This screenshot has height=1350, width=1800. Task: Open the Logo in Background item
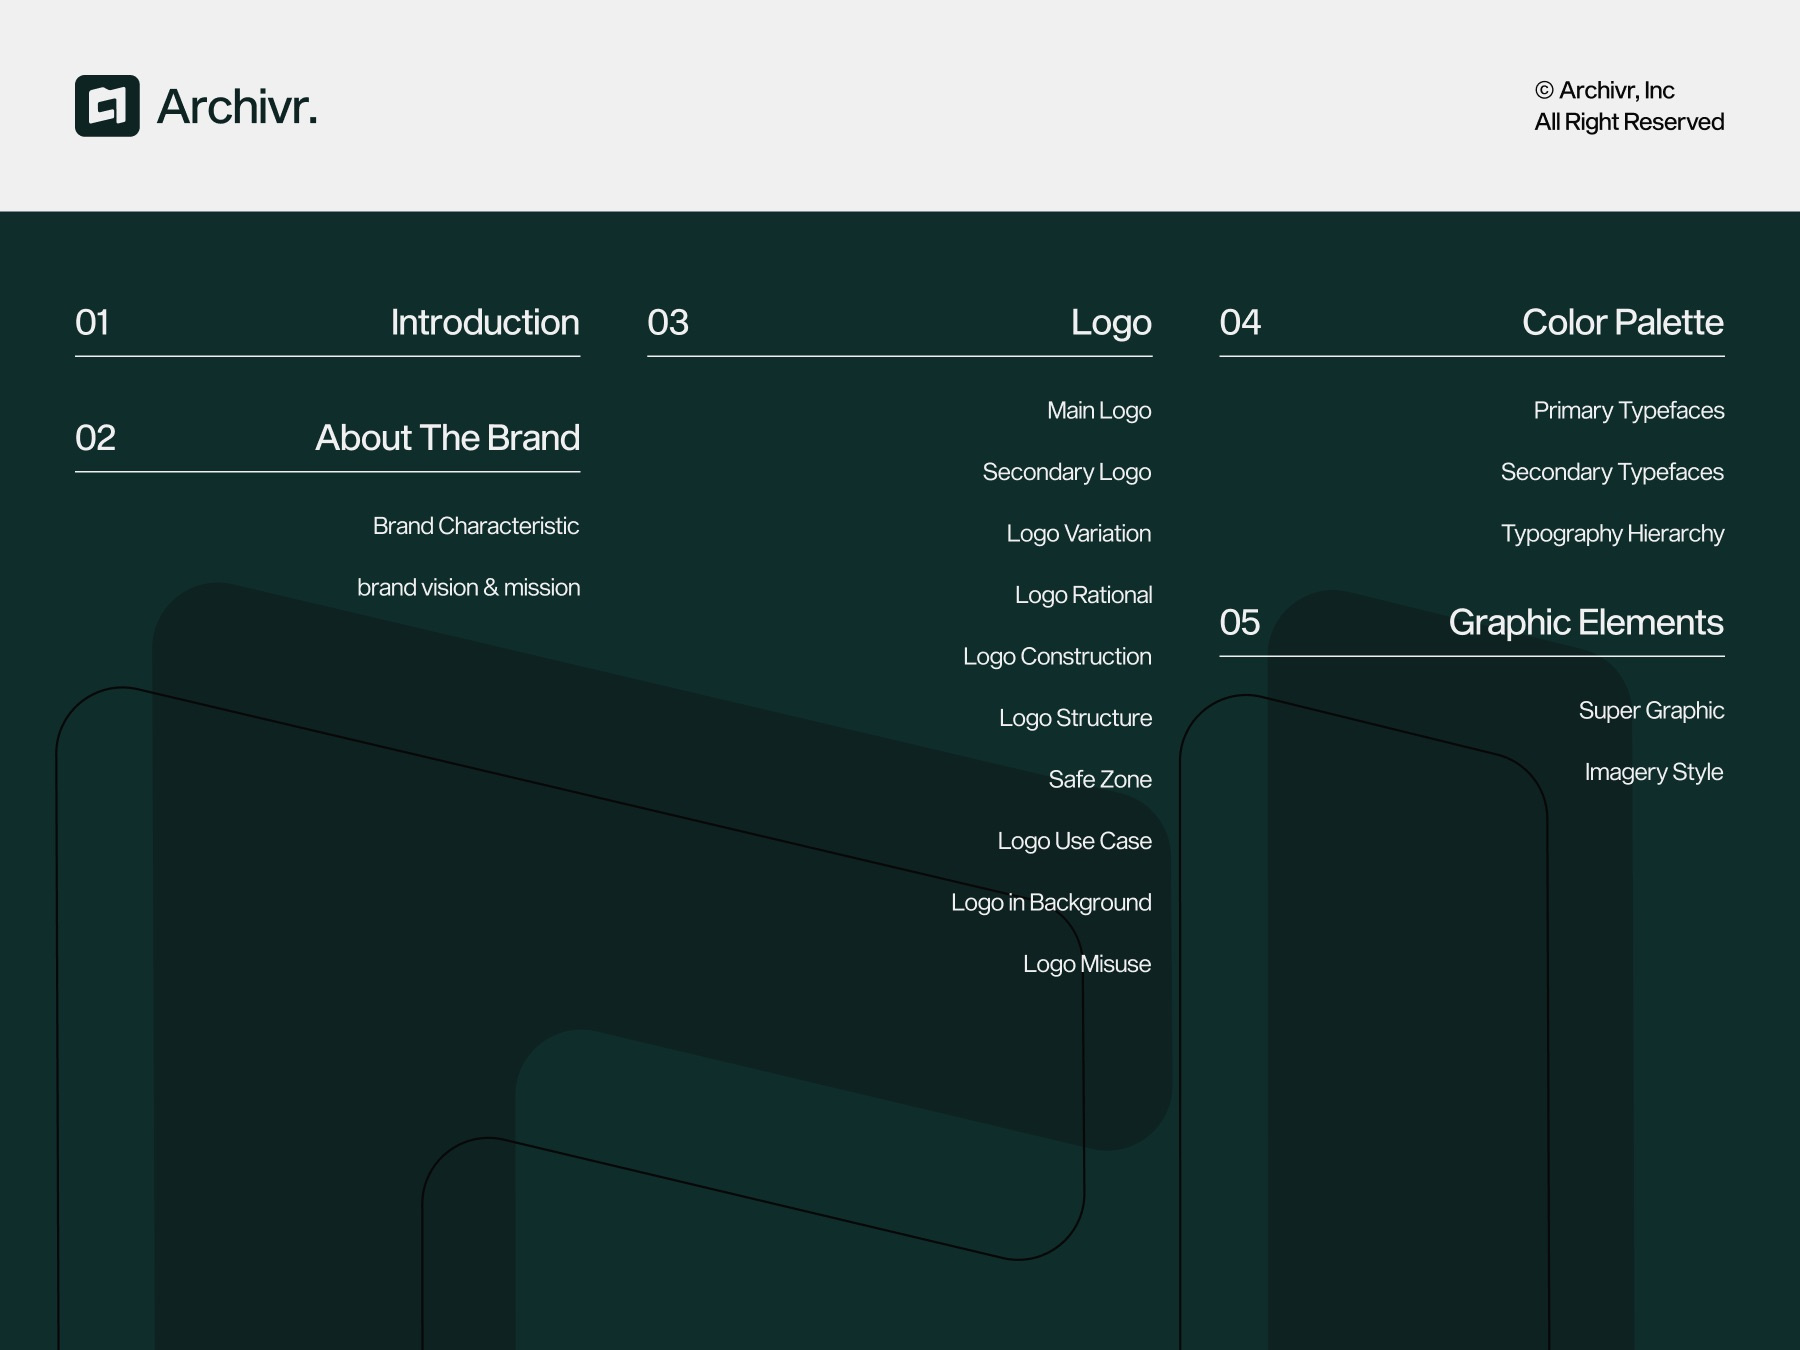[x=1052, y=901]
